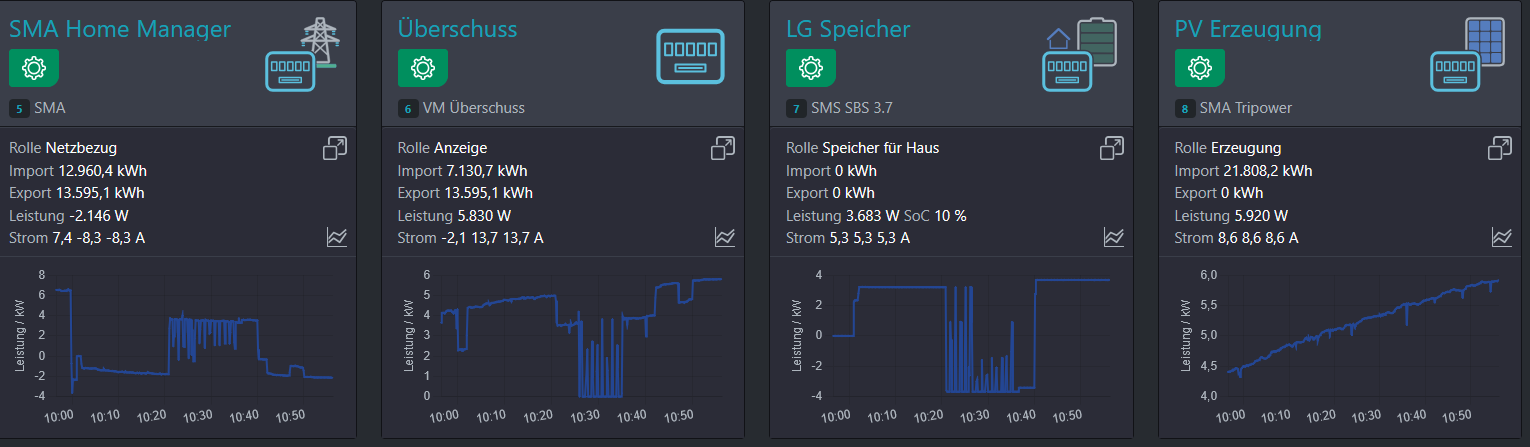Image resolution: width=1530 pixels, height=447 pixels.
Task: Toggle chart icon on Überschuss card
Action: pyautogui.click(x=725, y=237)
